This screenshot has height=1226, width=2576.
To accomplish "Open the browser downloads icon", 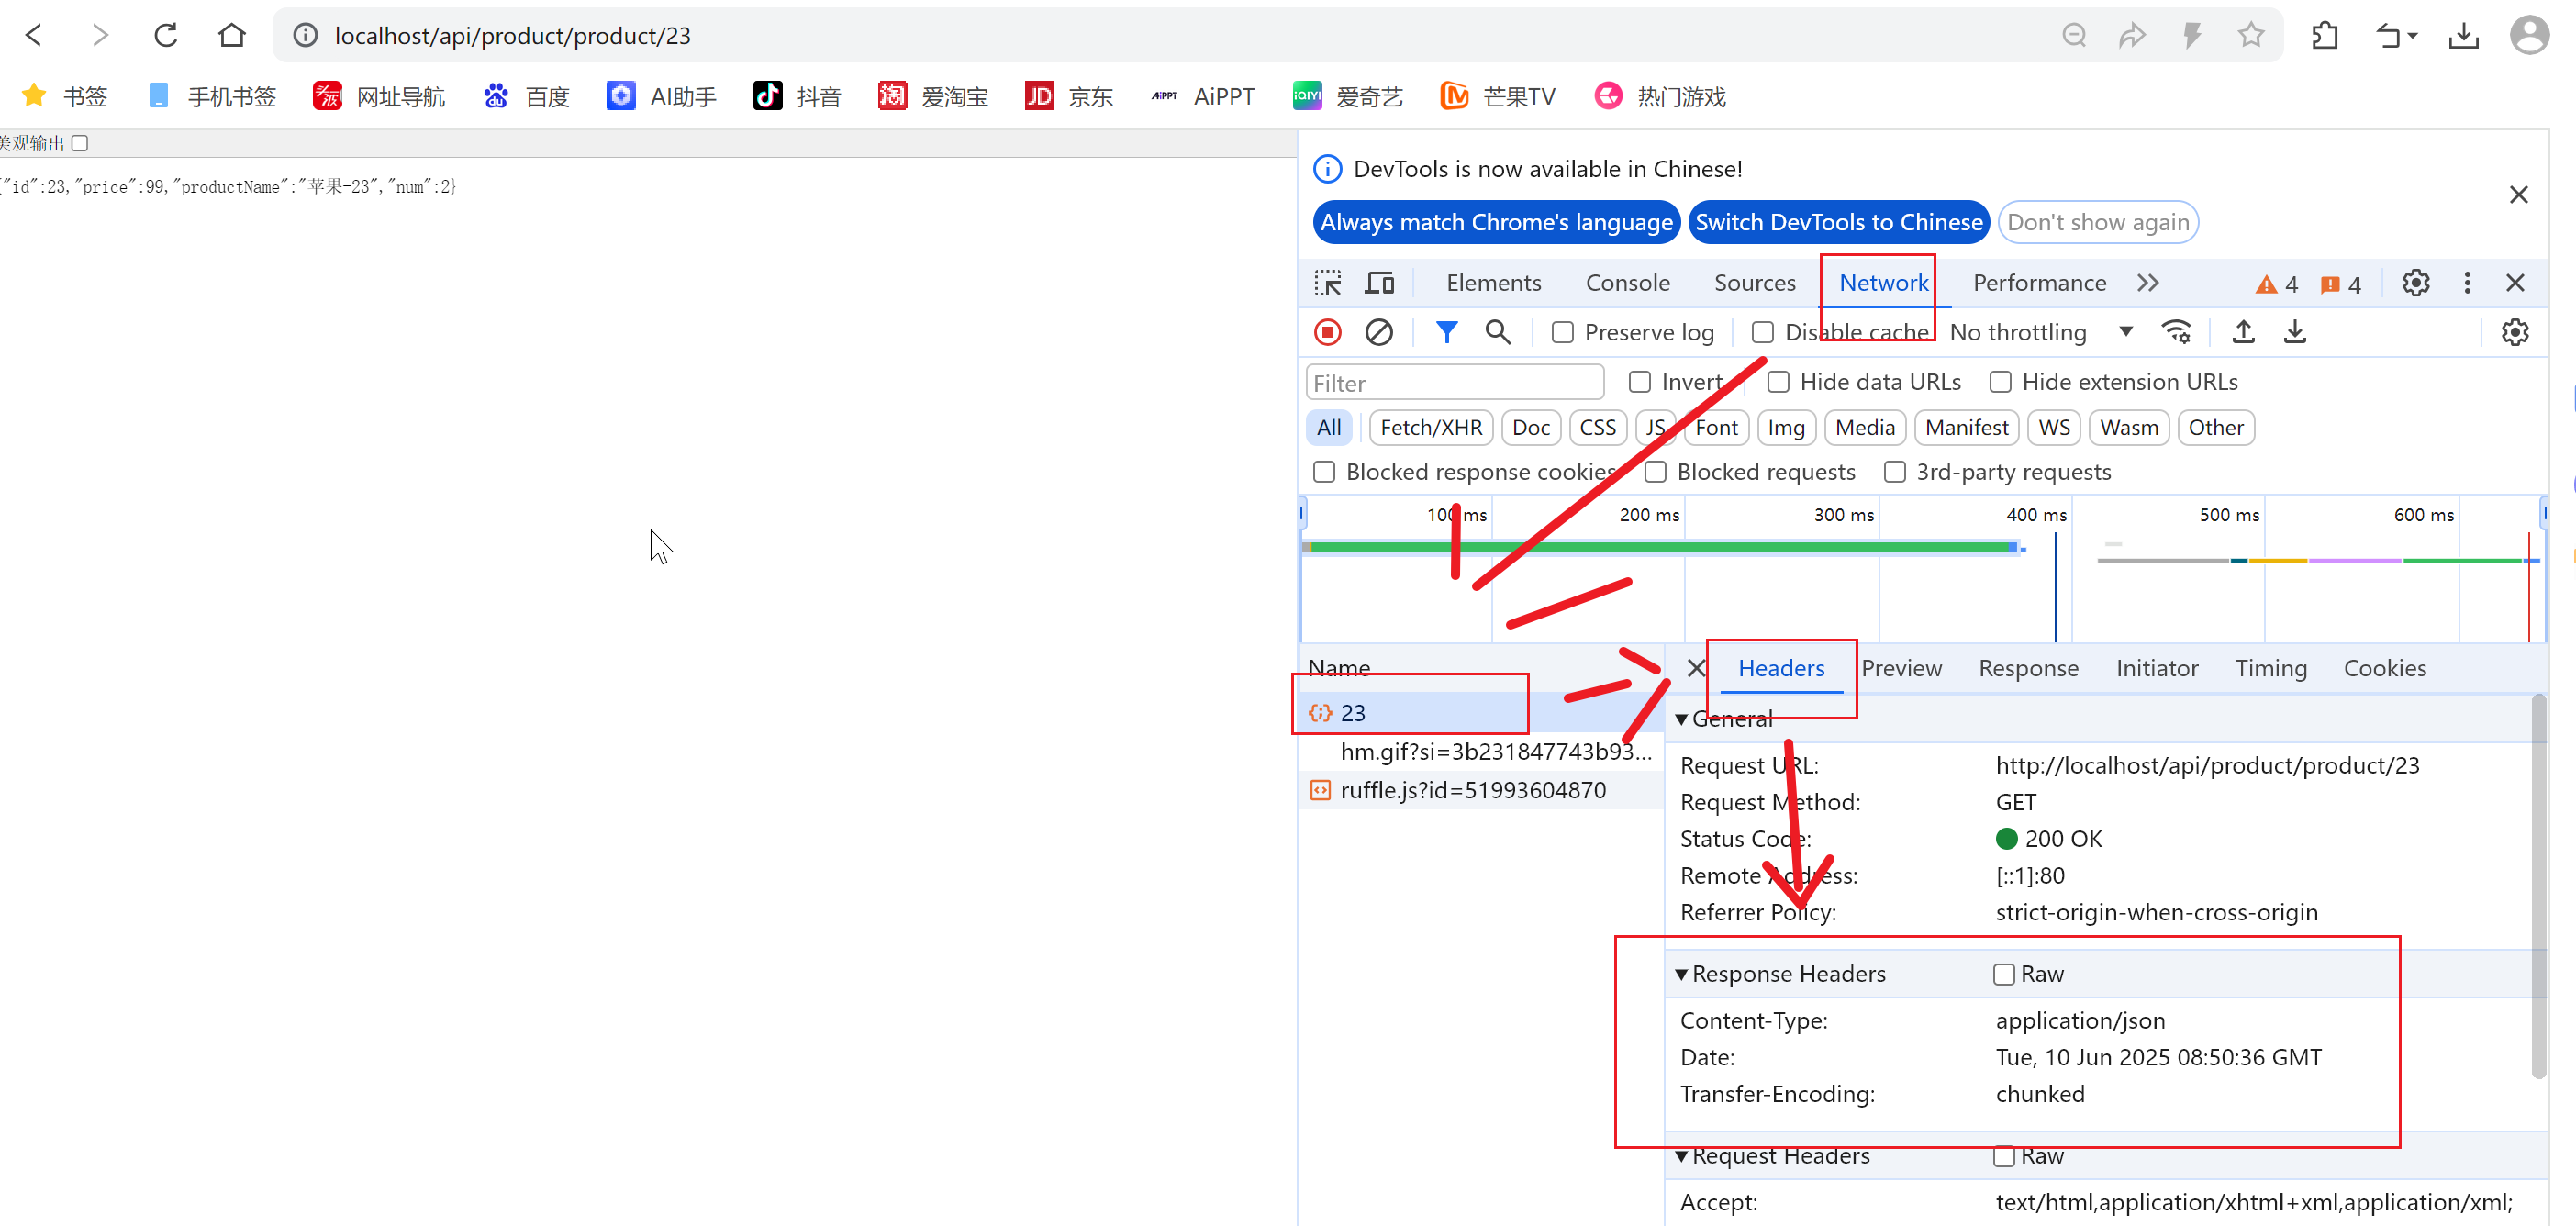I will point(2463,36).
